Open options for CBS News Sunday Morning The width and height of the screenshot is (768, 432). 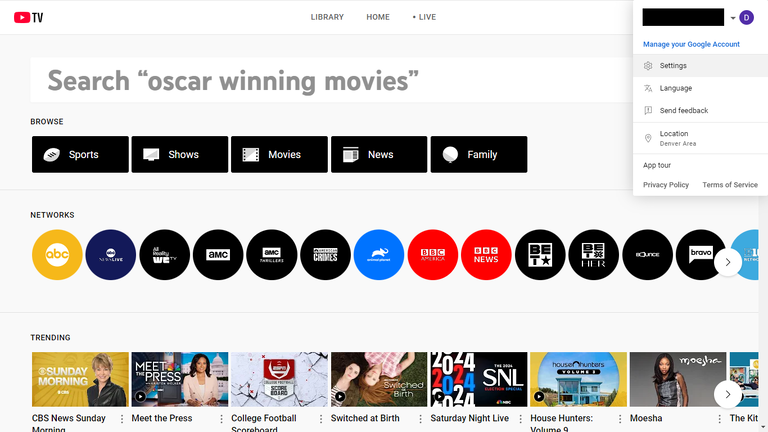(122, 419)
